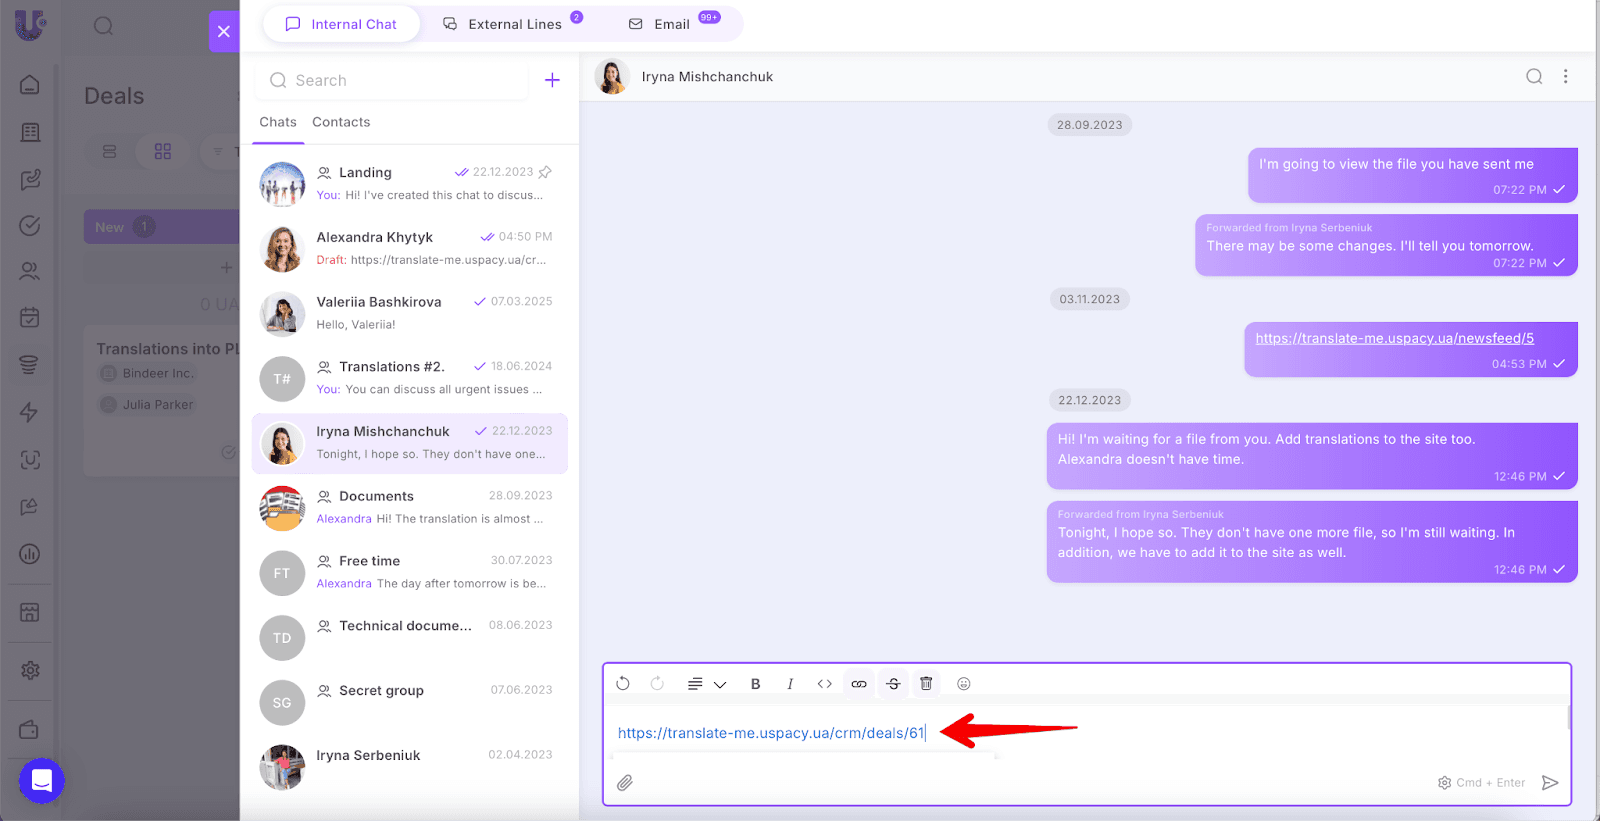The height and width of the screenshot is (821, 1600).
Task: Send the message with paper plane
Action: pos(1550,782)
